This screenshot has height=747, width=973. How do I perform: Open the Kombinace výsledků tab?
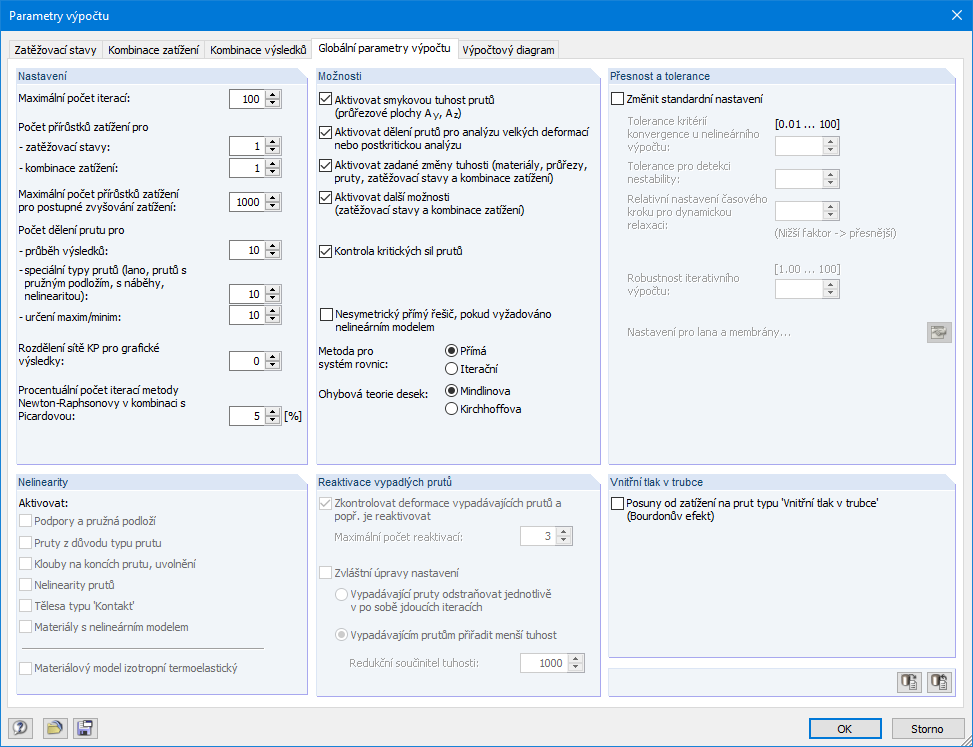pyautogui.click(x=258, y=50)
